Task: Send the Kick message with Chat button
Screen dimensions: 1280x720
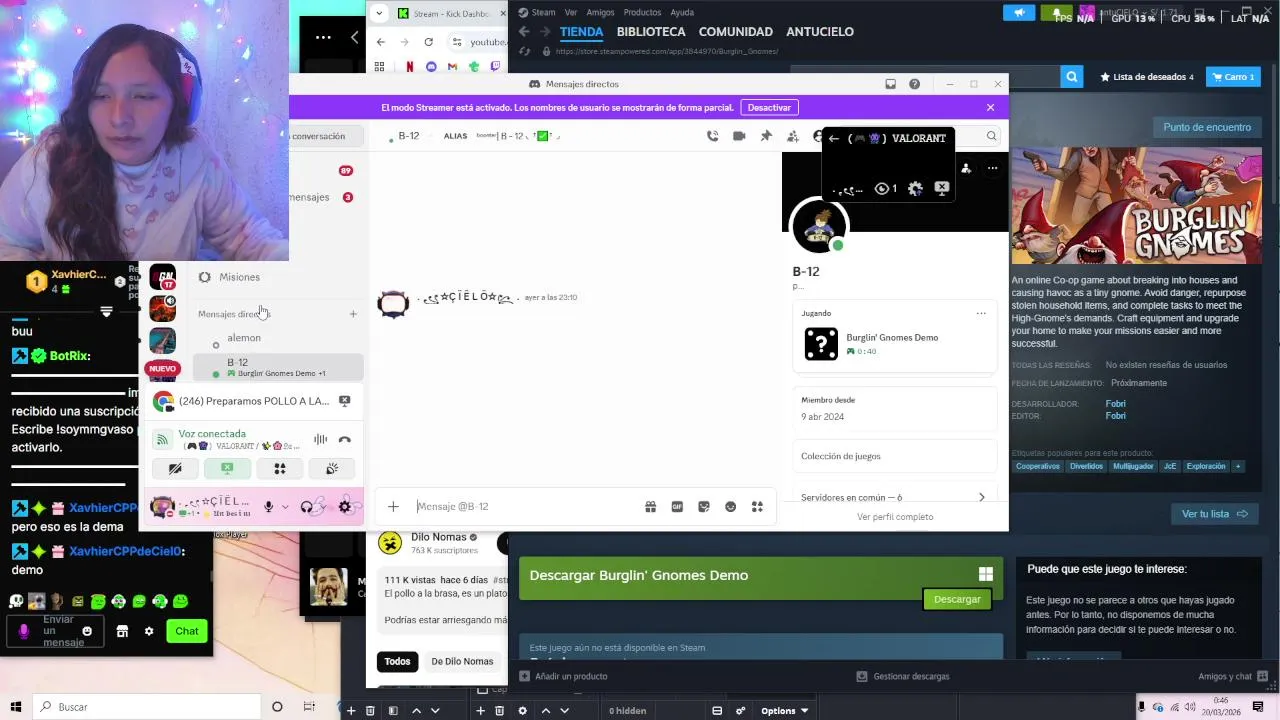Action: [187, 631]
